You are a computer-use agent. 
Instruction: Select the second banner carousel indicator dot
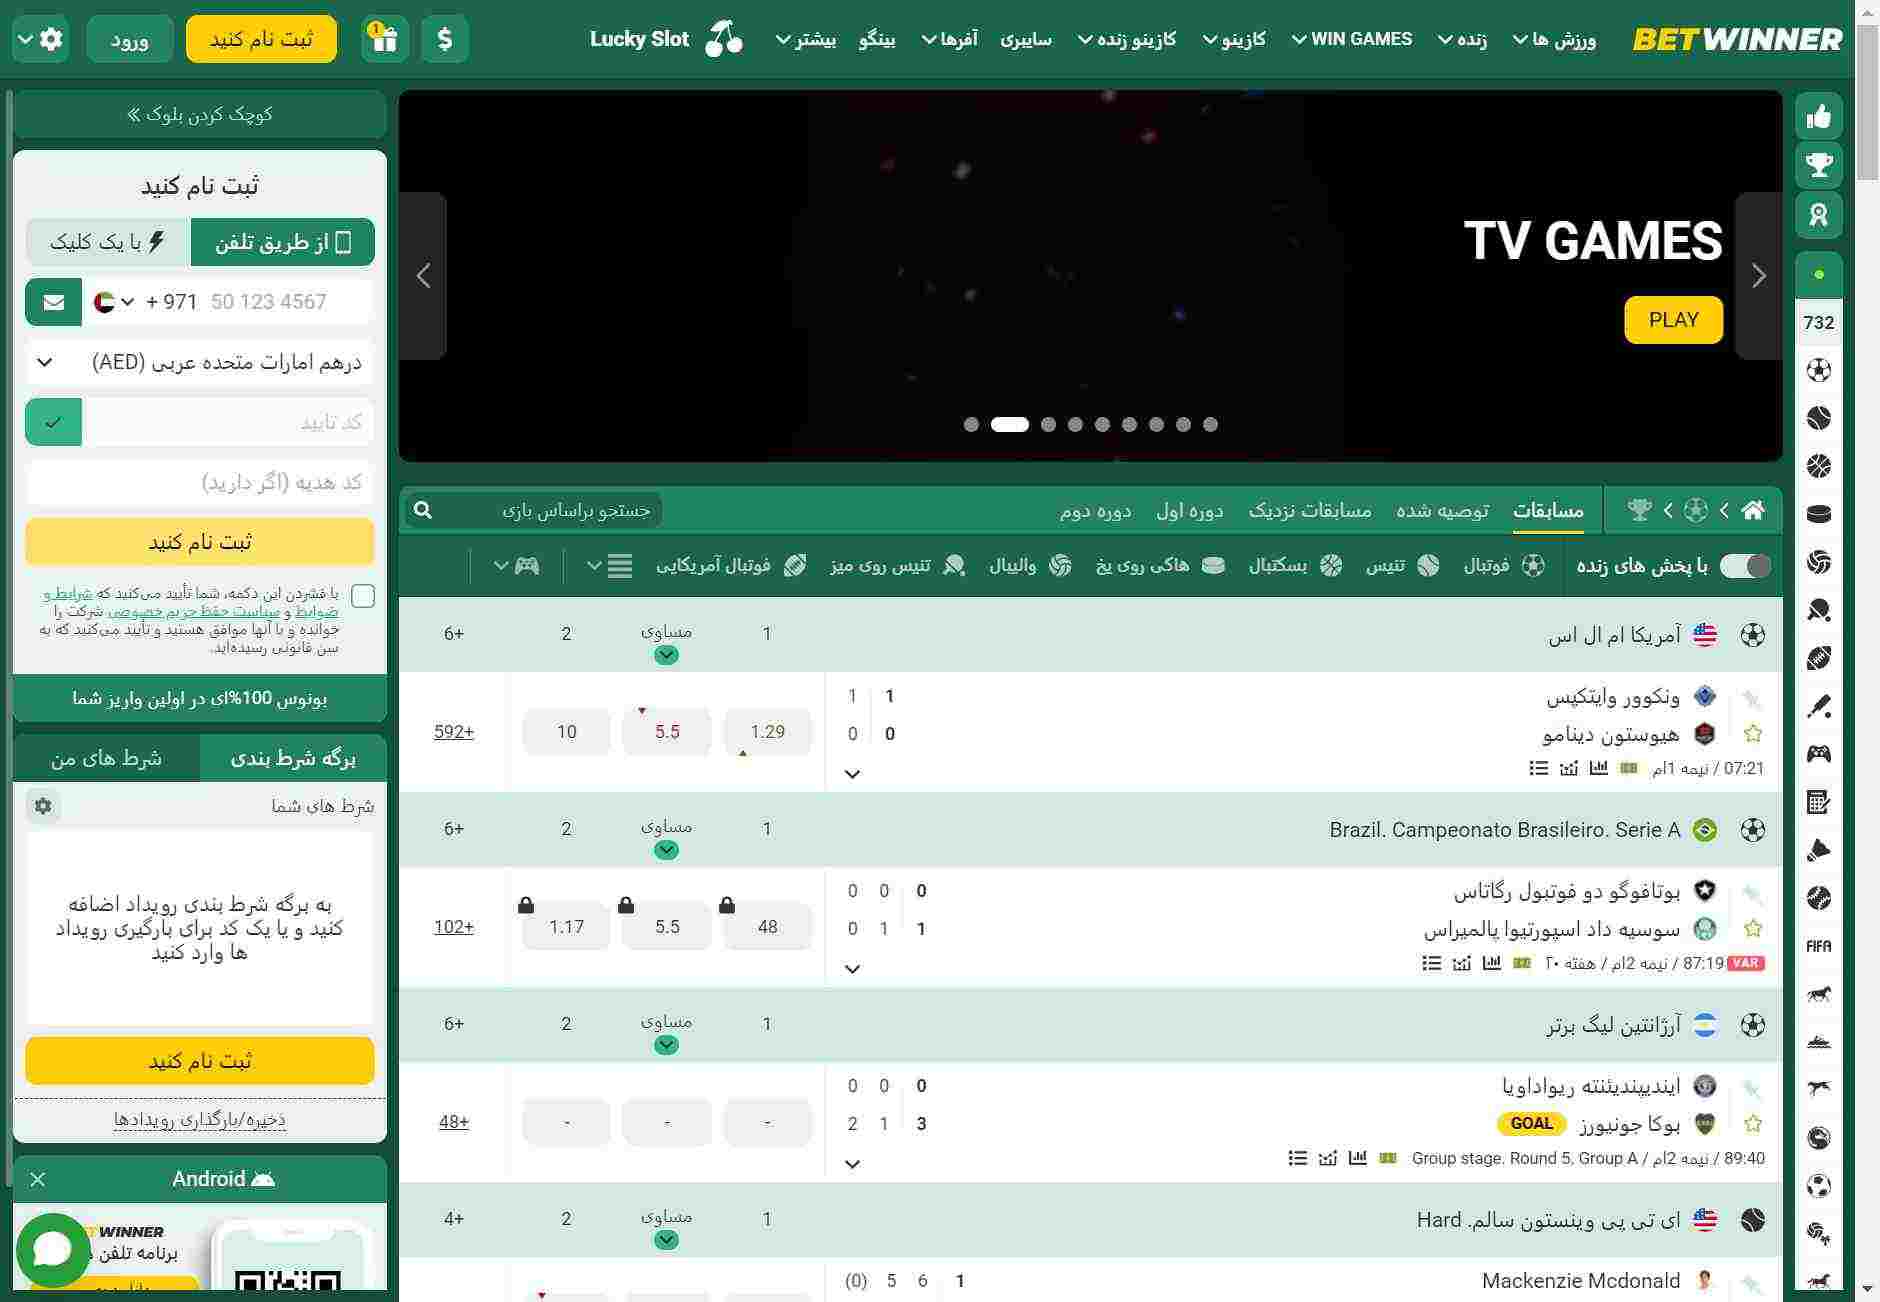pos(1009,424)
